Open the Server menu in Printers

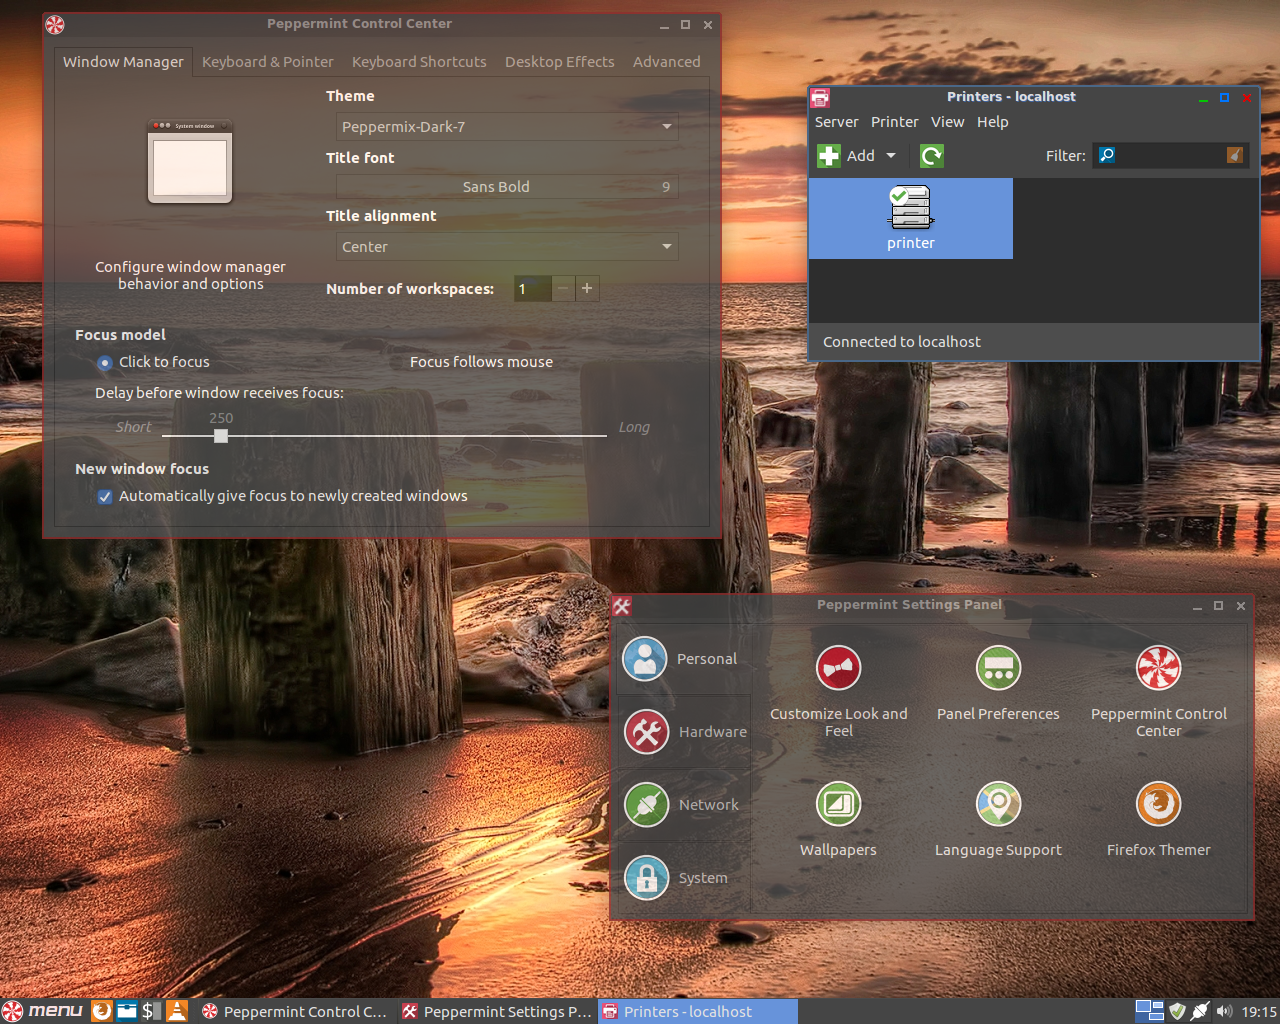[x=836, y=122]
